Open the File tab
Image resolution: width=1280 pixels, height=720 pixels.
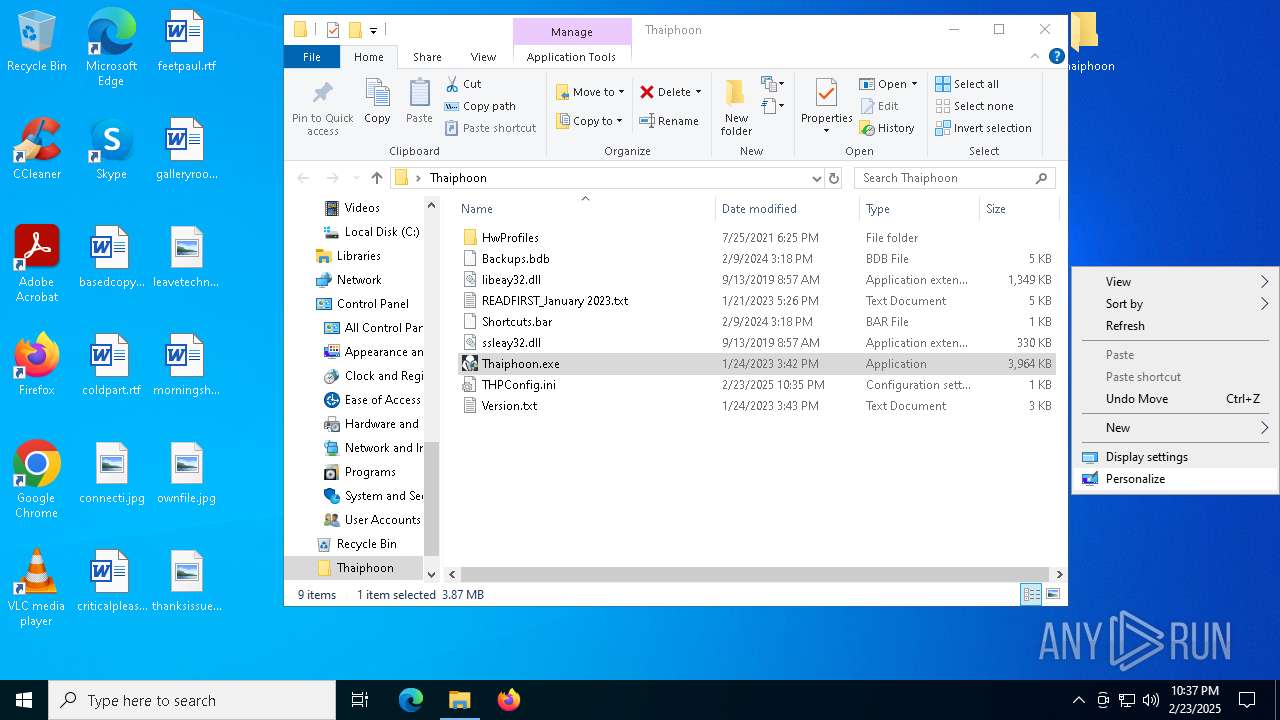(x=312, y=57)
